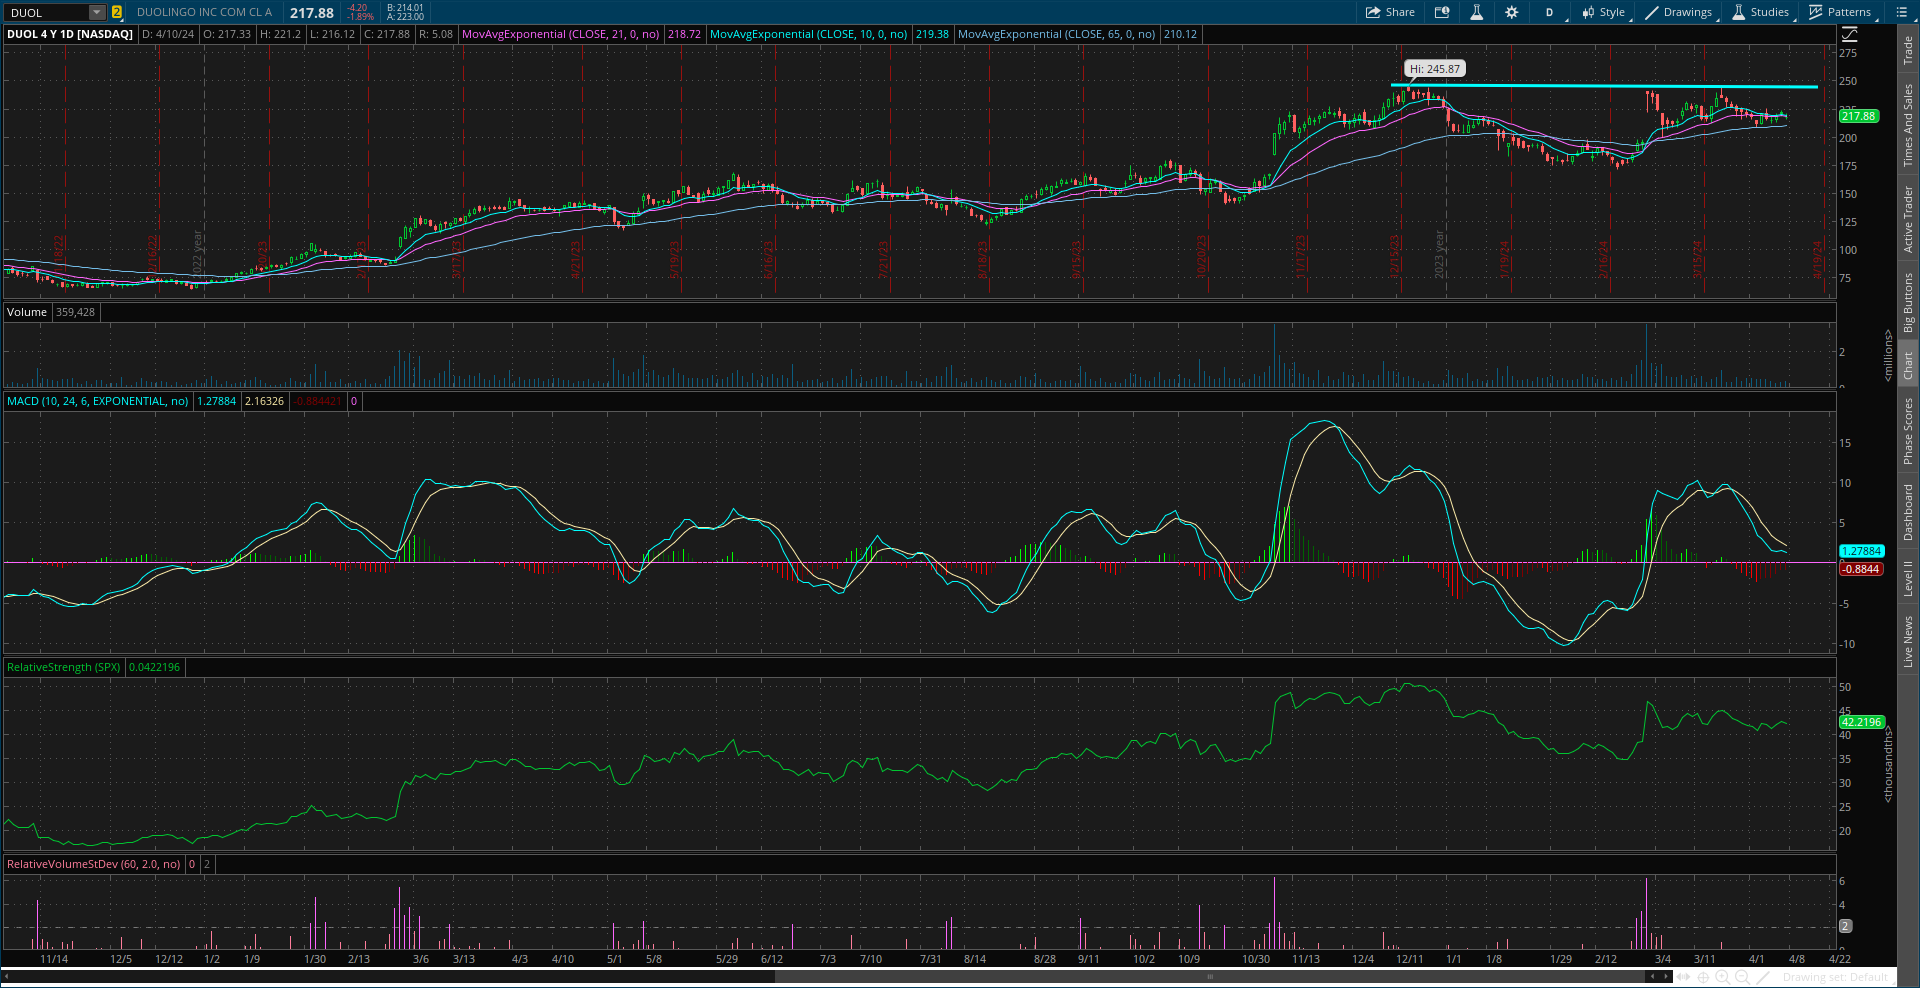
Task: Open the list menu dropdown at top right
Action: 1901,12
